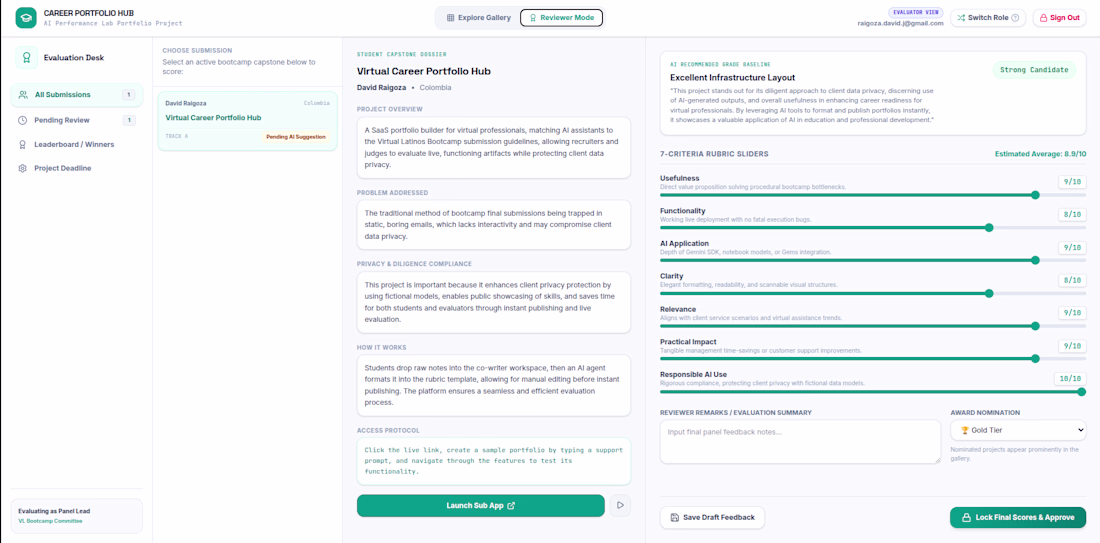This screenshot has height=543, width=1100.
Task: Click the people icon for All Submissions
Action: click(24, 95)
